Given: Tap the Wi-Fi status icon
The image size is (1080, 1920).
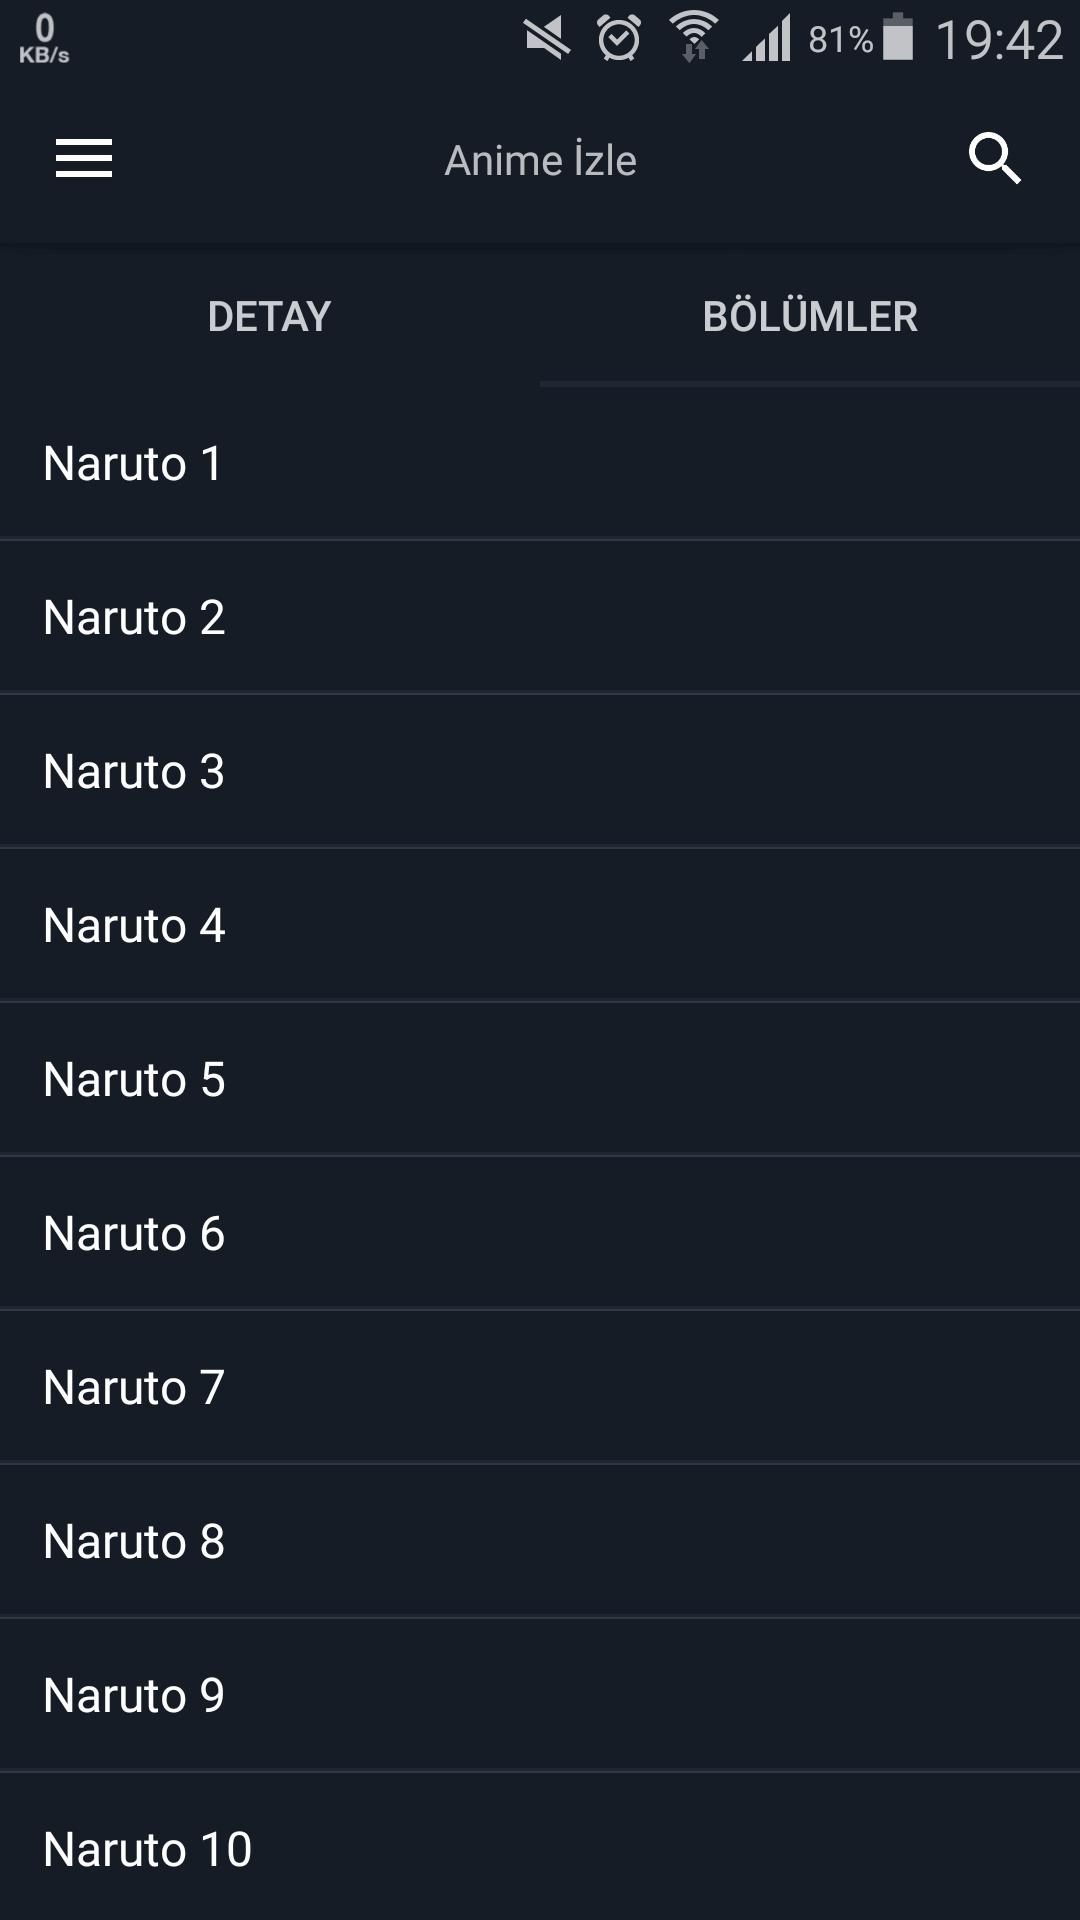Looking at the screenshot, I should (x=694, y=38).
